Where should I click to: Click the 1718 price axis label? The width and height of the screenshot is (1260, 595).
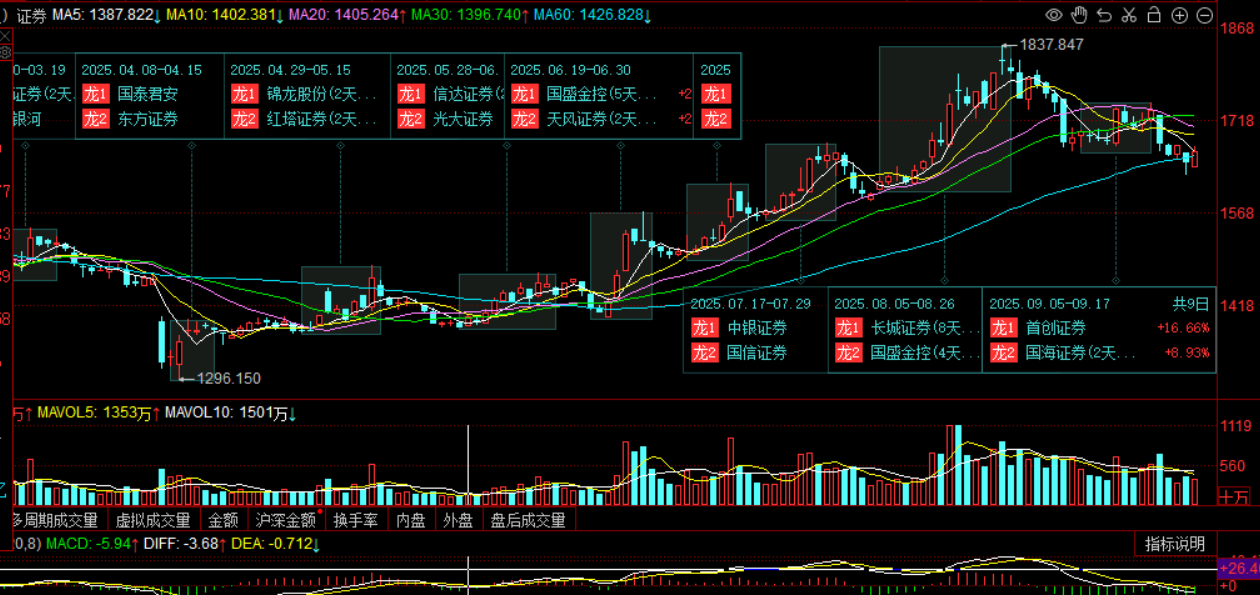tap(1237, 120)
